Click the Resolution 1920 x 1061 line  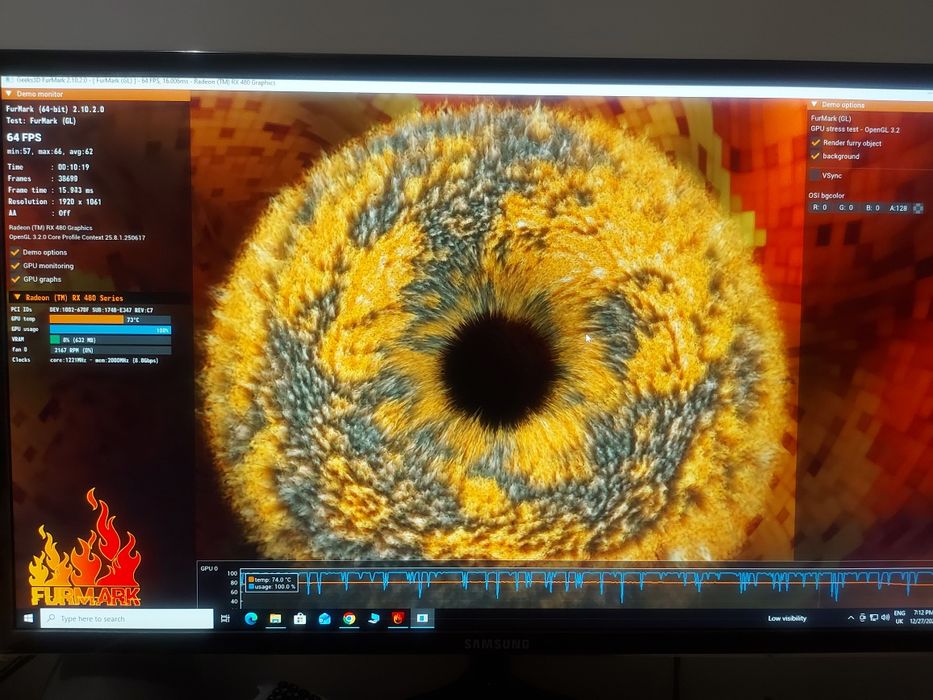tap(55, 202)
